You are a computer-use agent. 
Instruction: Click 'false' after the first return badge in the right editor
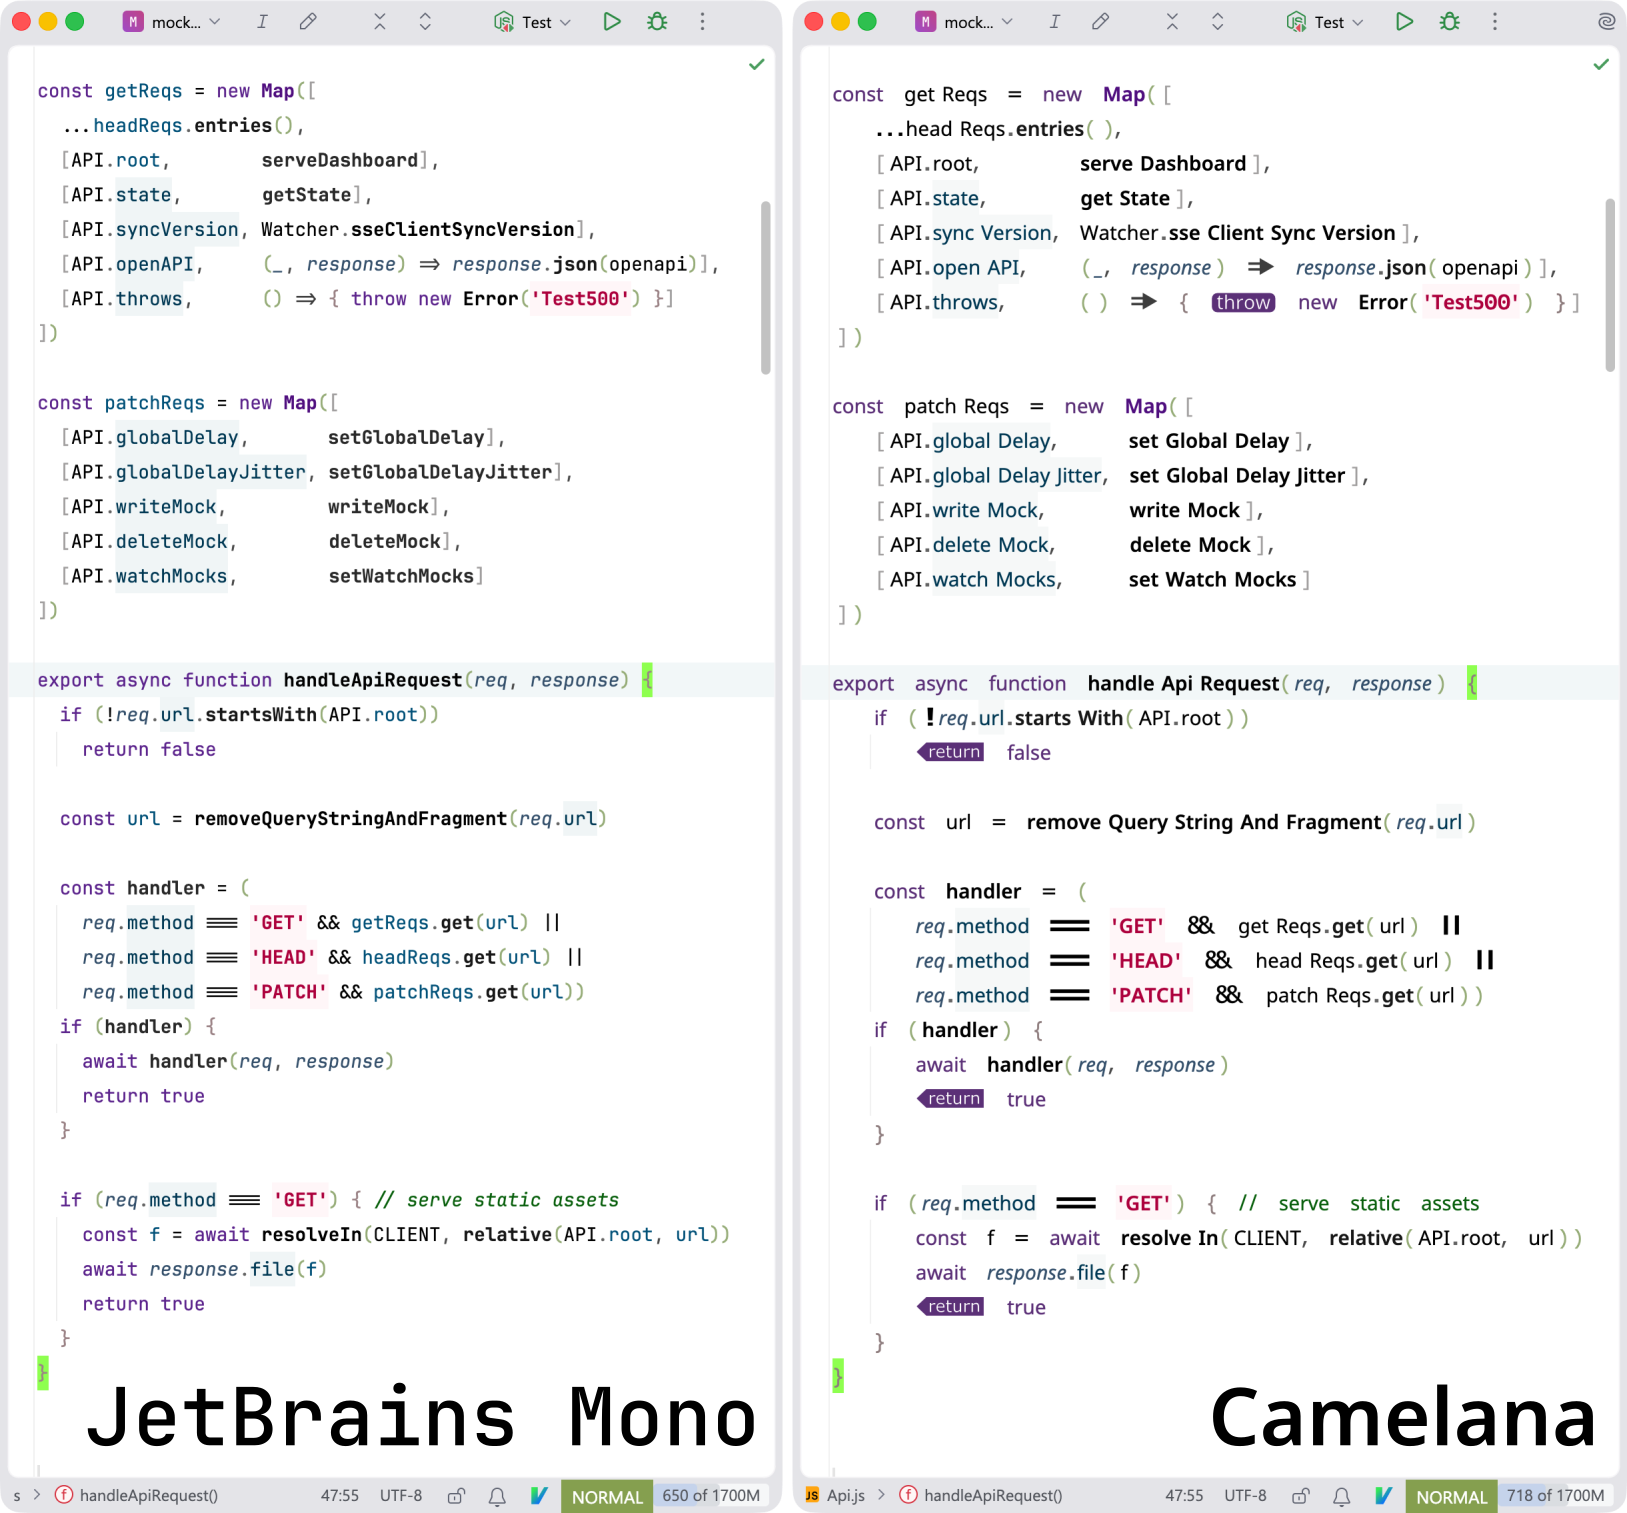(x=1028, y=753)
